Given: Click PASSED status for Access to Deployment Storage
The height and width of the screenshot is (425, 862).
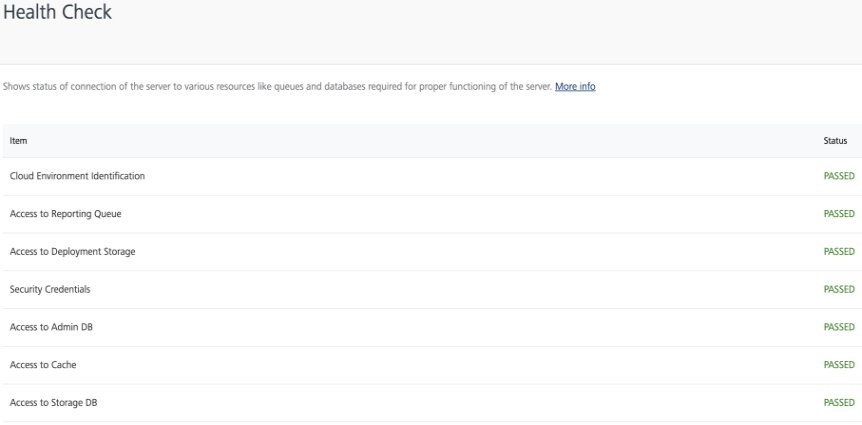Looking at the screenshot, I should pos(837,251).
